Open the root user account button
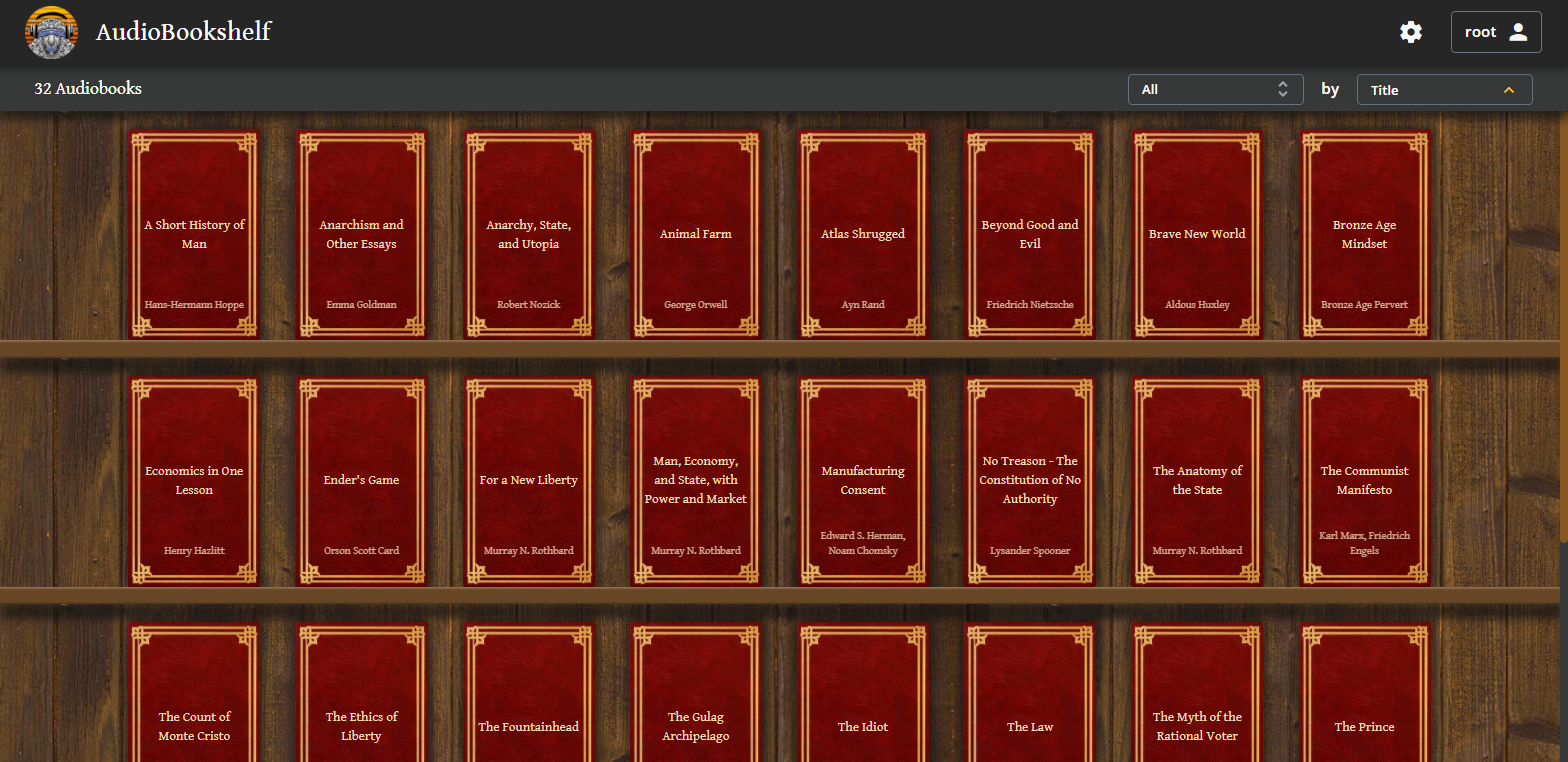The image size is (1568, 762). [1495, 32]
